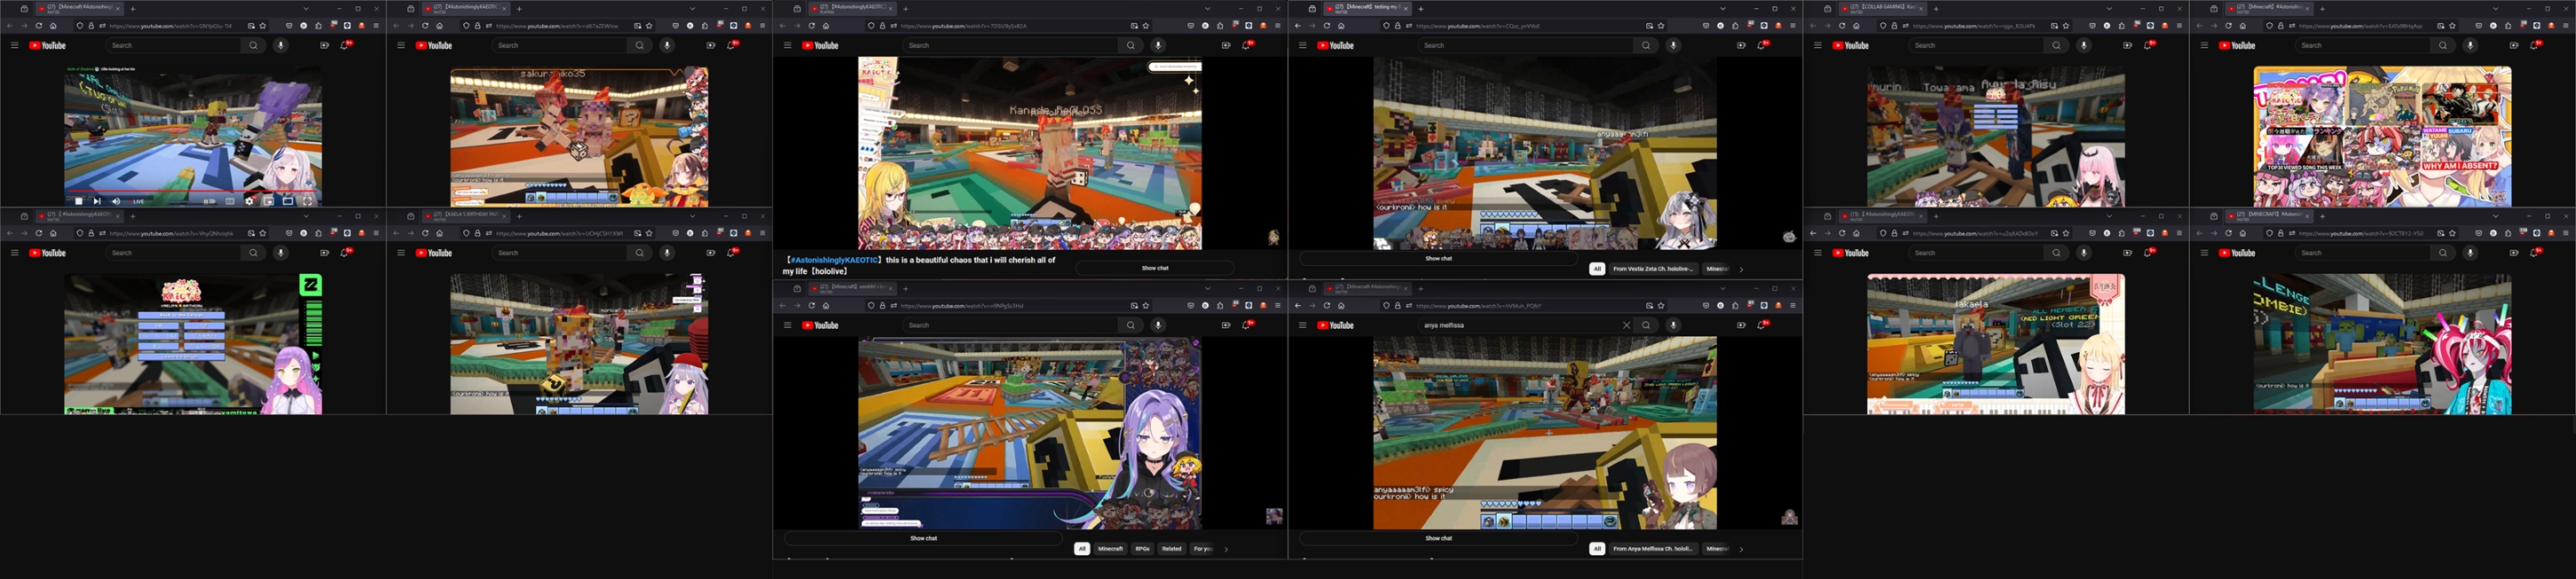Click Show chat in the Vestia Zeta window

click(1438, 258)
